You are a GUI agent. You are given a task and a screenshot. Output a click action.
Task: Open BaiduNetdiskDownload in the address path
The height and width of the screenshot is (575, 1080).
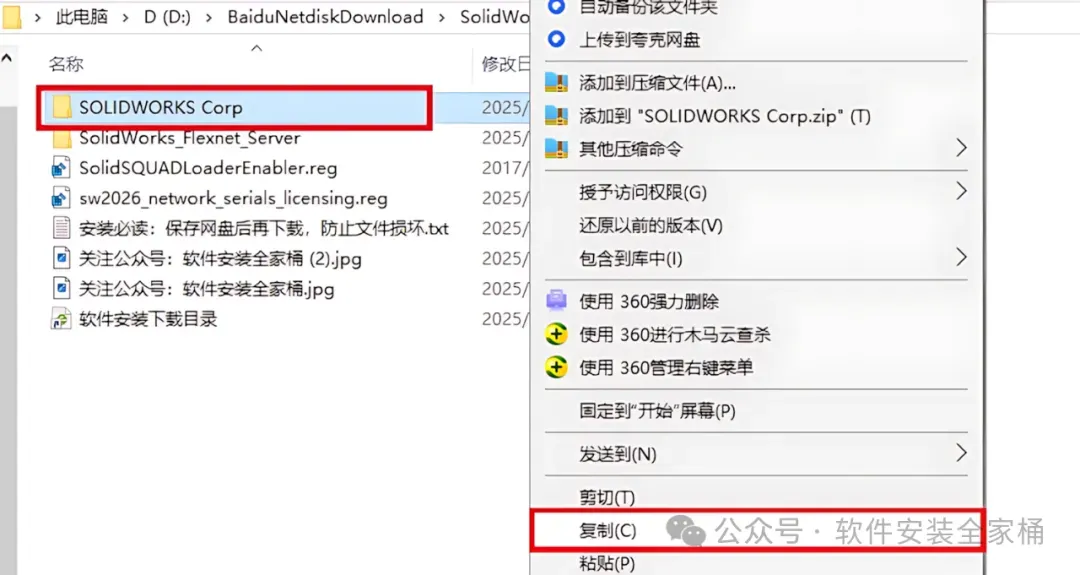(325, 17)
